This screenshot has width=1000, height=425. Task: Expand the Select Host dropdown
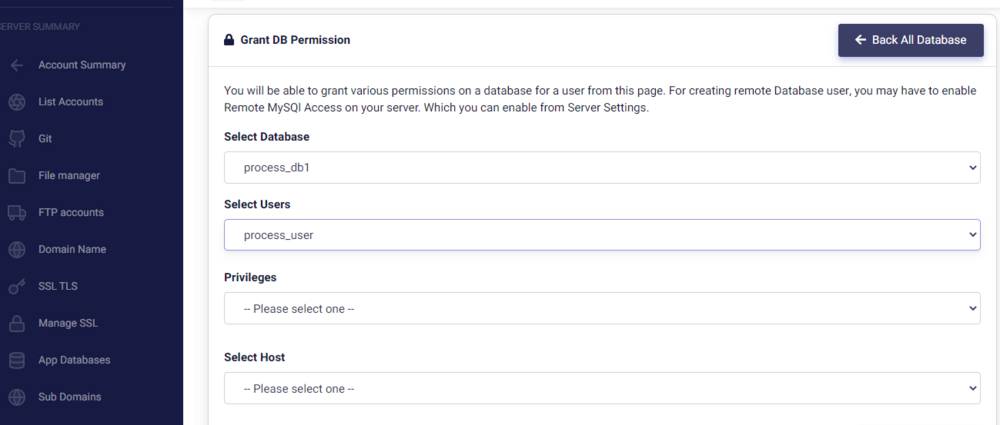602,388
